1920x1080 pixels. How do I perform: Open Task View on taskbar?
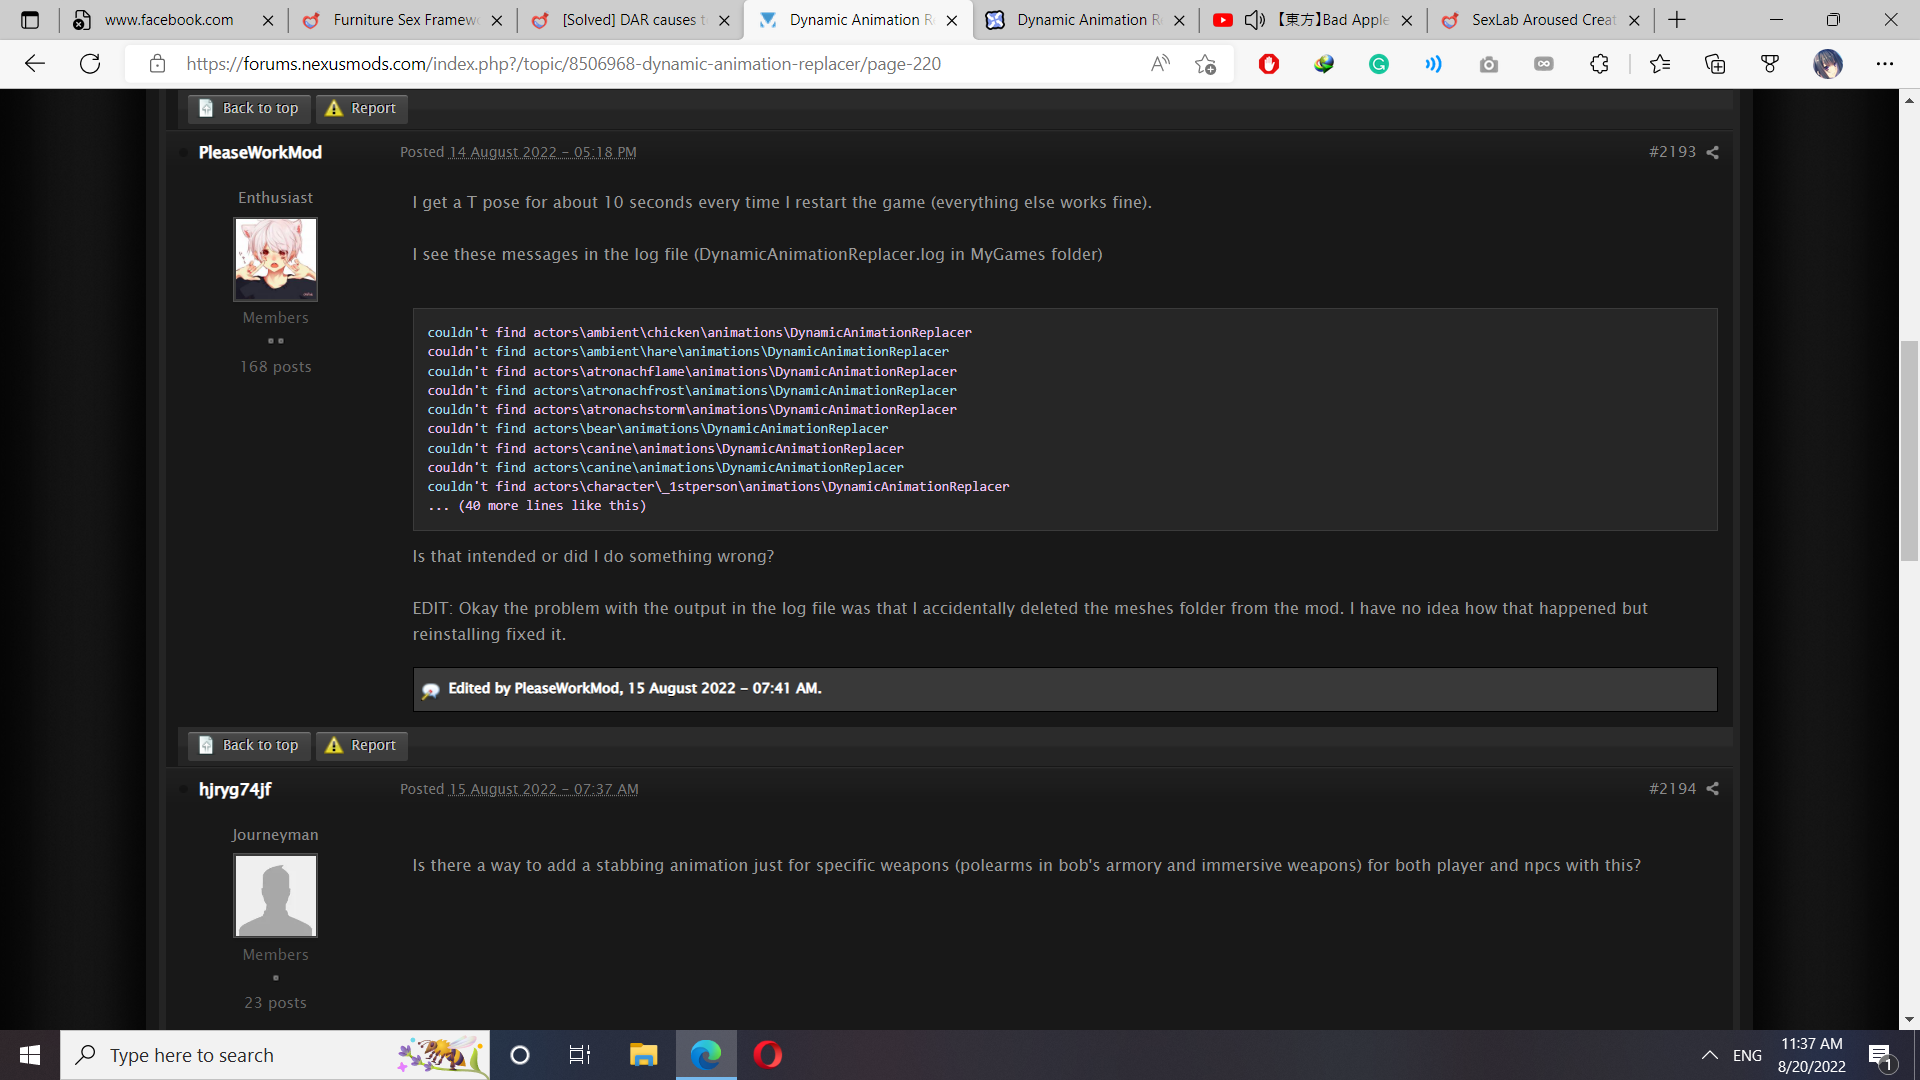580,1055
